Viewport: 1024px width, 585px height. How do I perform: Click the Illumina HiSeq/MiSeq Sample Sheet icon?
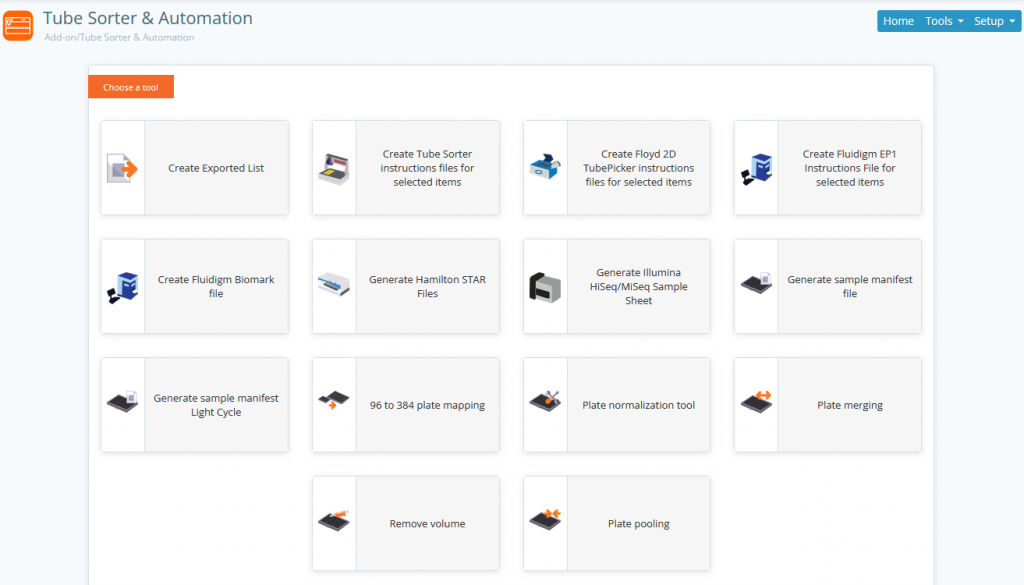[545, 287]
